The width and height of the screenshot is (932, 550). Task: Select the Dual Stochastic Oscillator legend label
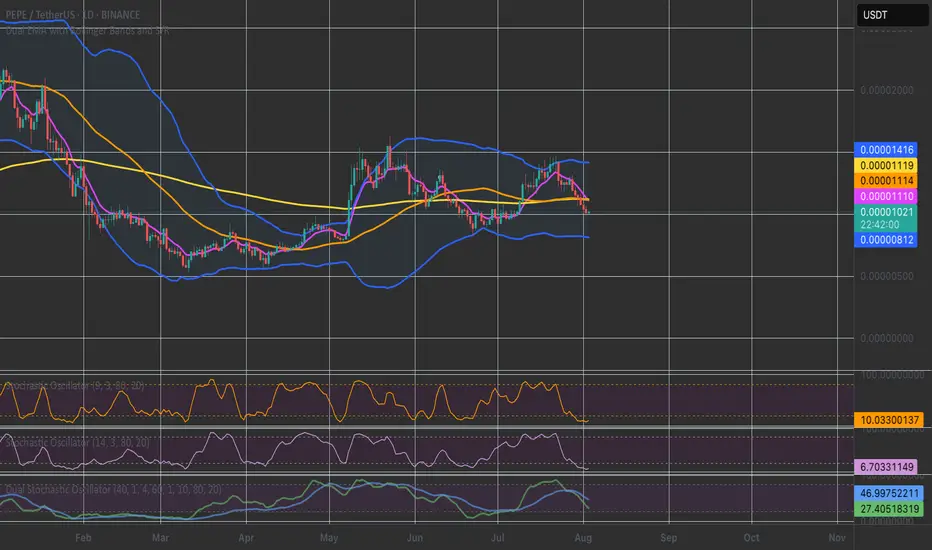click(x=110, y=489)
